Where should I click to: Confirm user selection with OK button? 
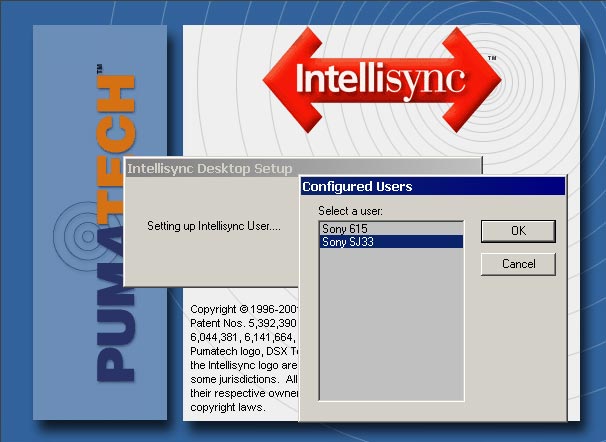[518, 231]
